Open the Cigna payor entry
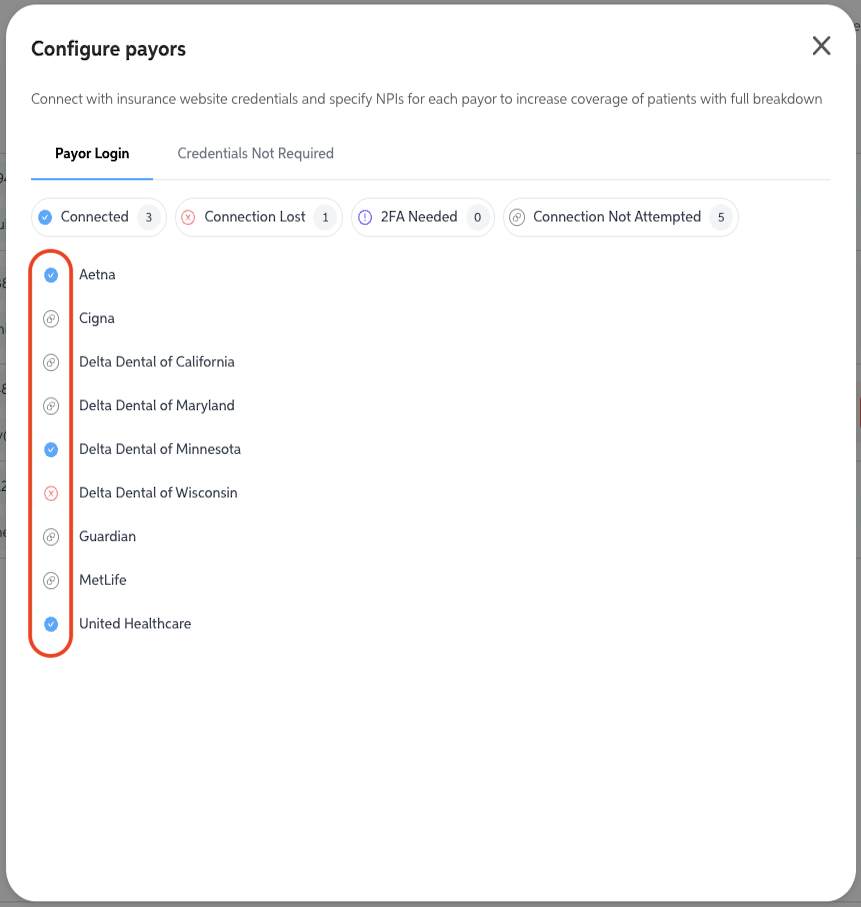 tap(97, 319)
